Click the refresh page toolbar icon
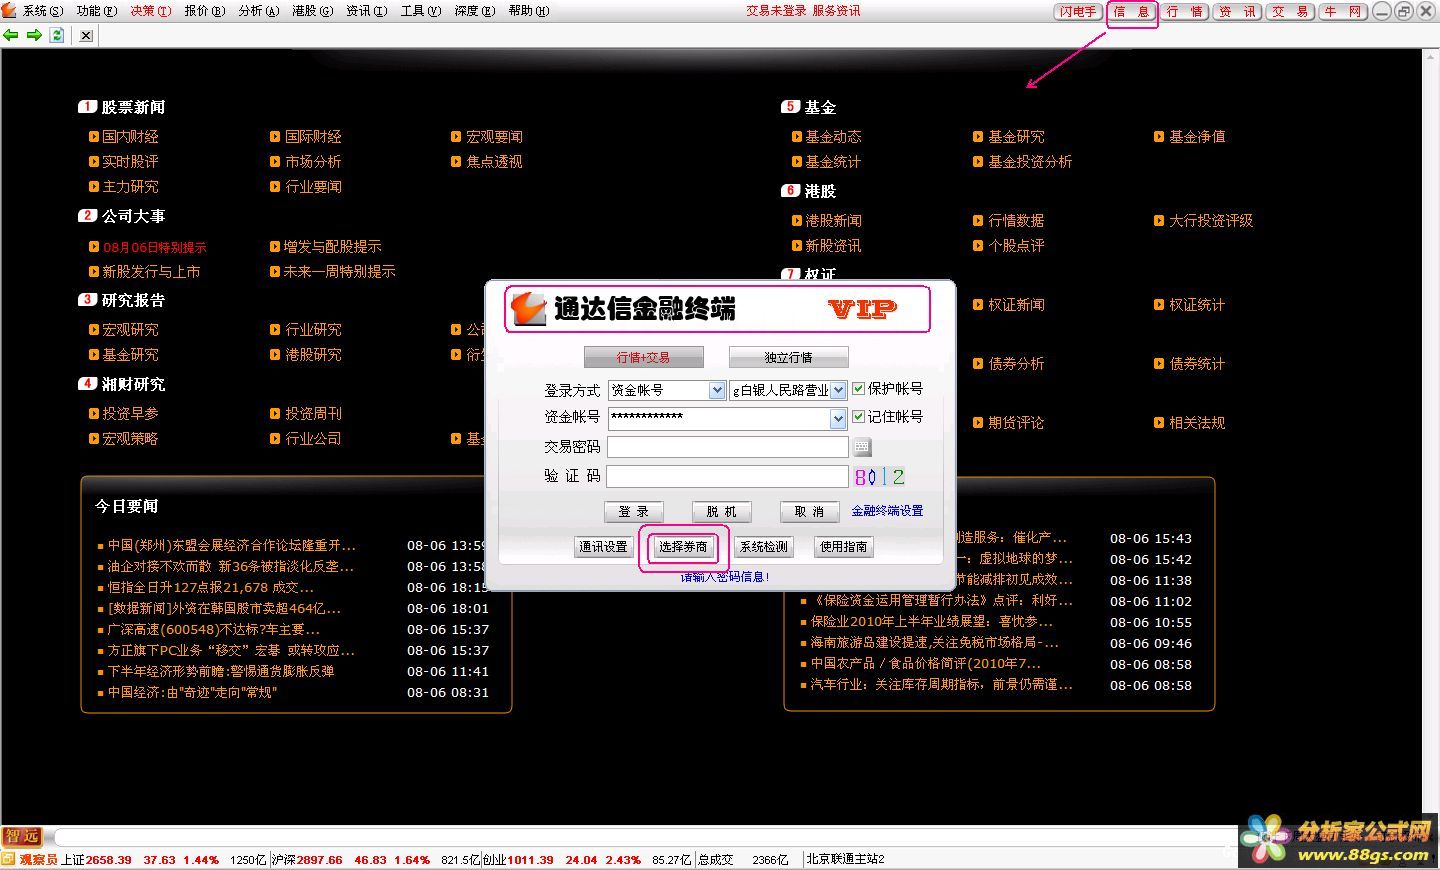The height and width of the screenshot is (870, 1440). pos(57,35)
